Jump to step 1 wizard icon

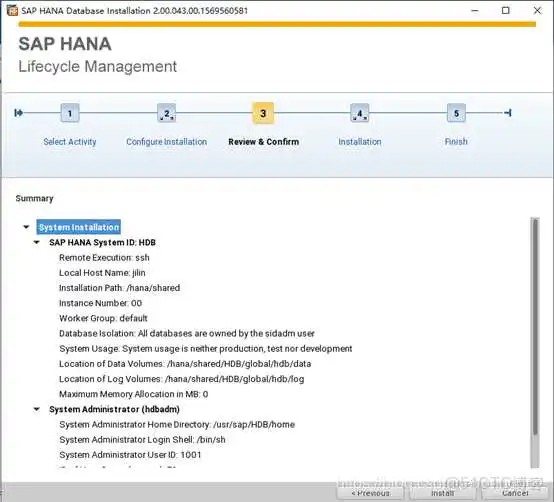coord(70,113)
